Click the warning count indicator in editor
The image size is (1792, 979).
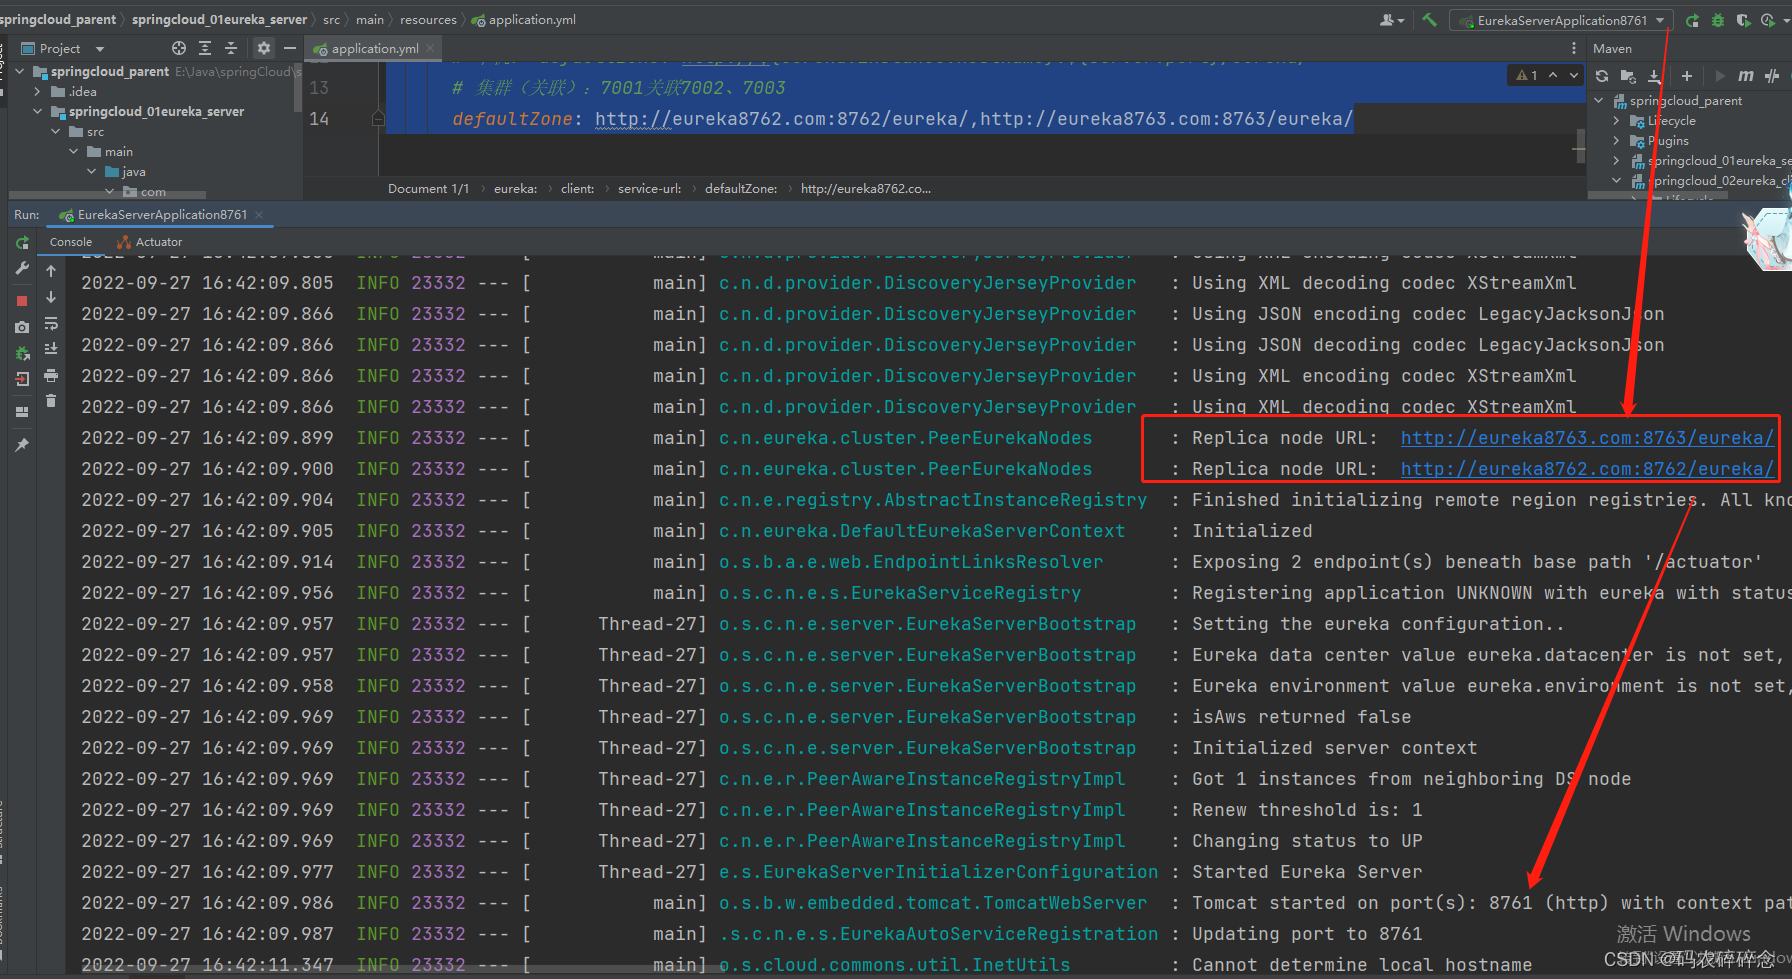(1526, 76)
